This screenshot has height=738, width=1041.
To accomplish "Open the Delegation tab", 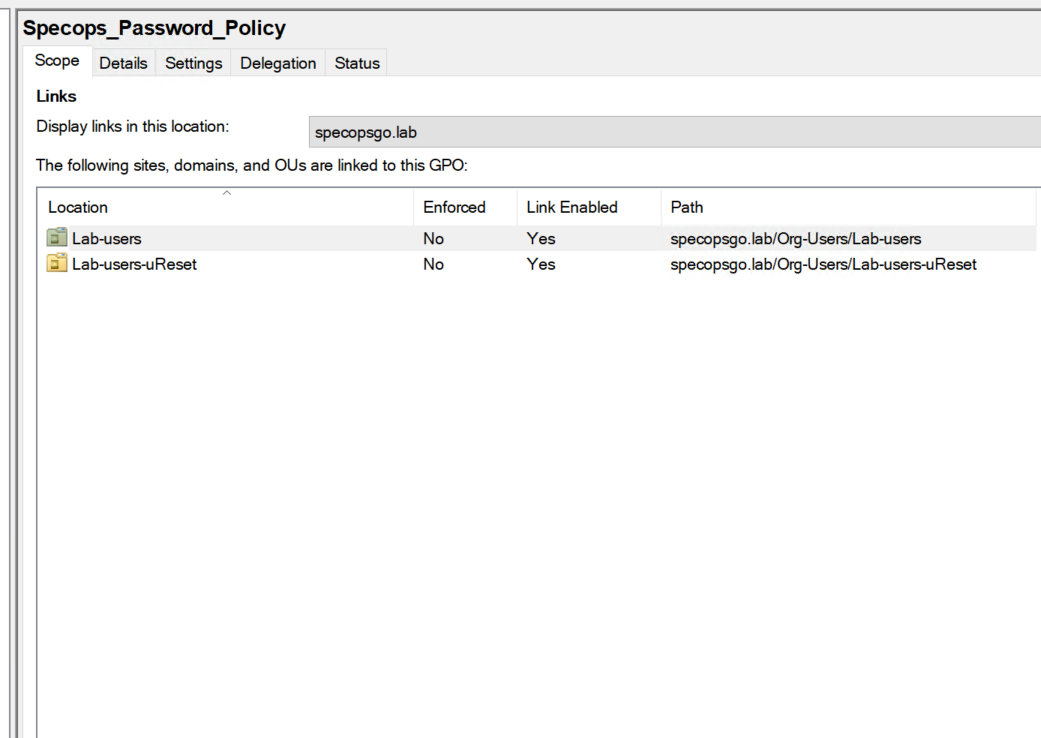I will 278,63.
